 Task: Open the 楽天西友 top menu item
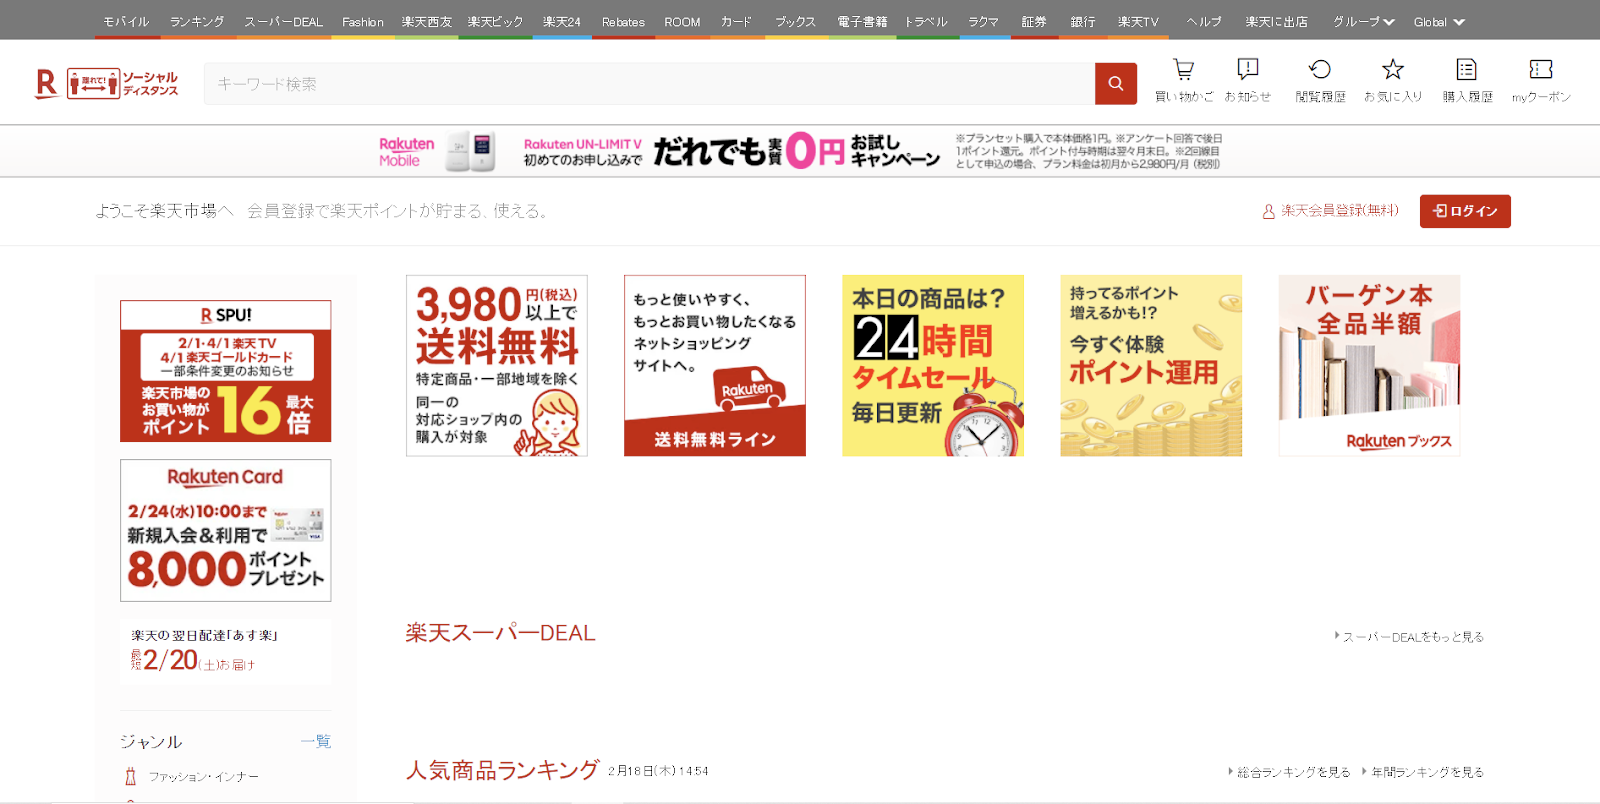[x=427, y=21]
